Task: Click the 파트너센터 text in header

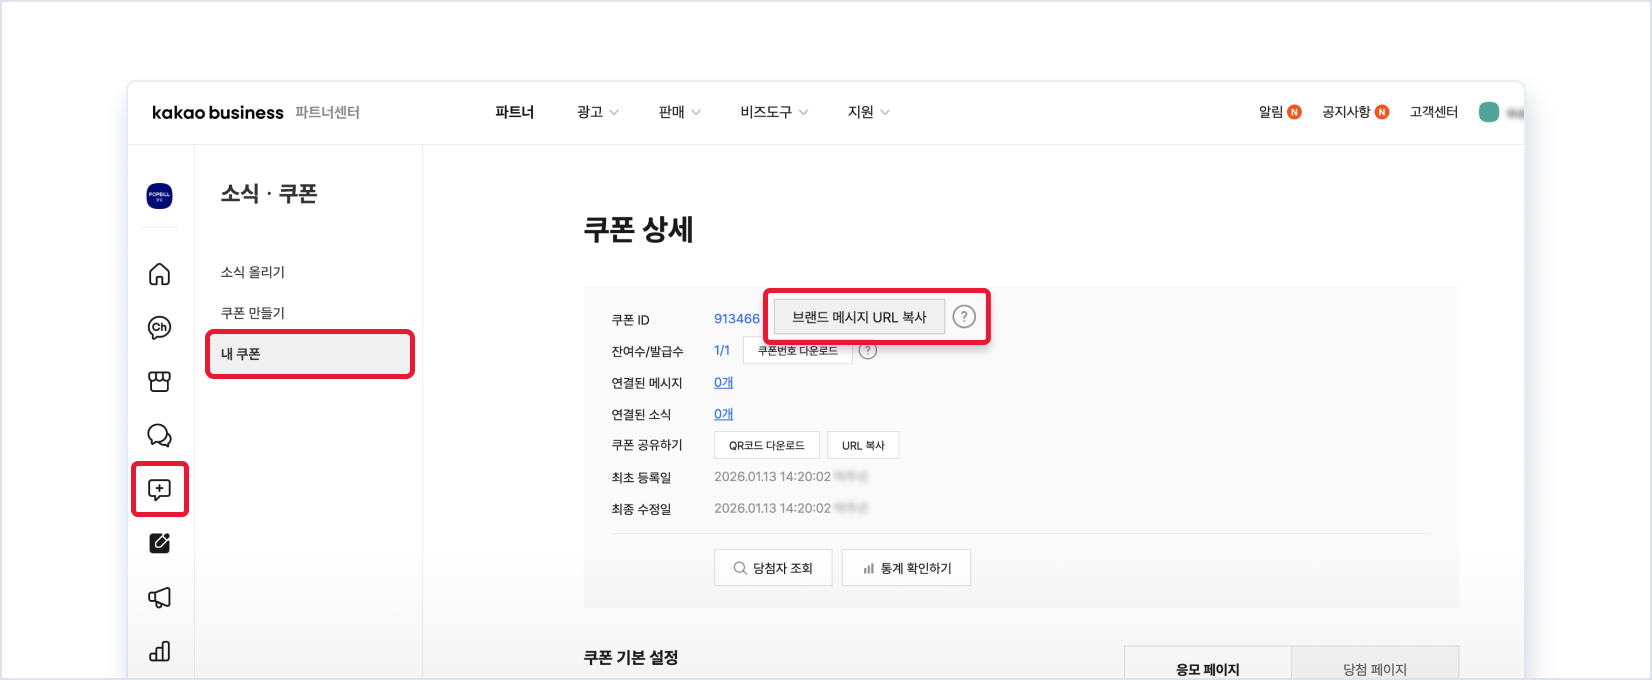Action: [x=327, y=112]
